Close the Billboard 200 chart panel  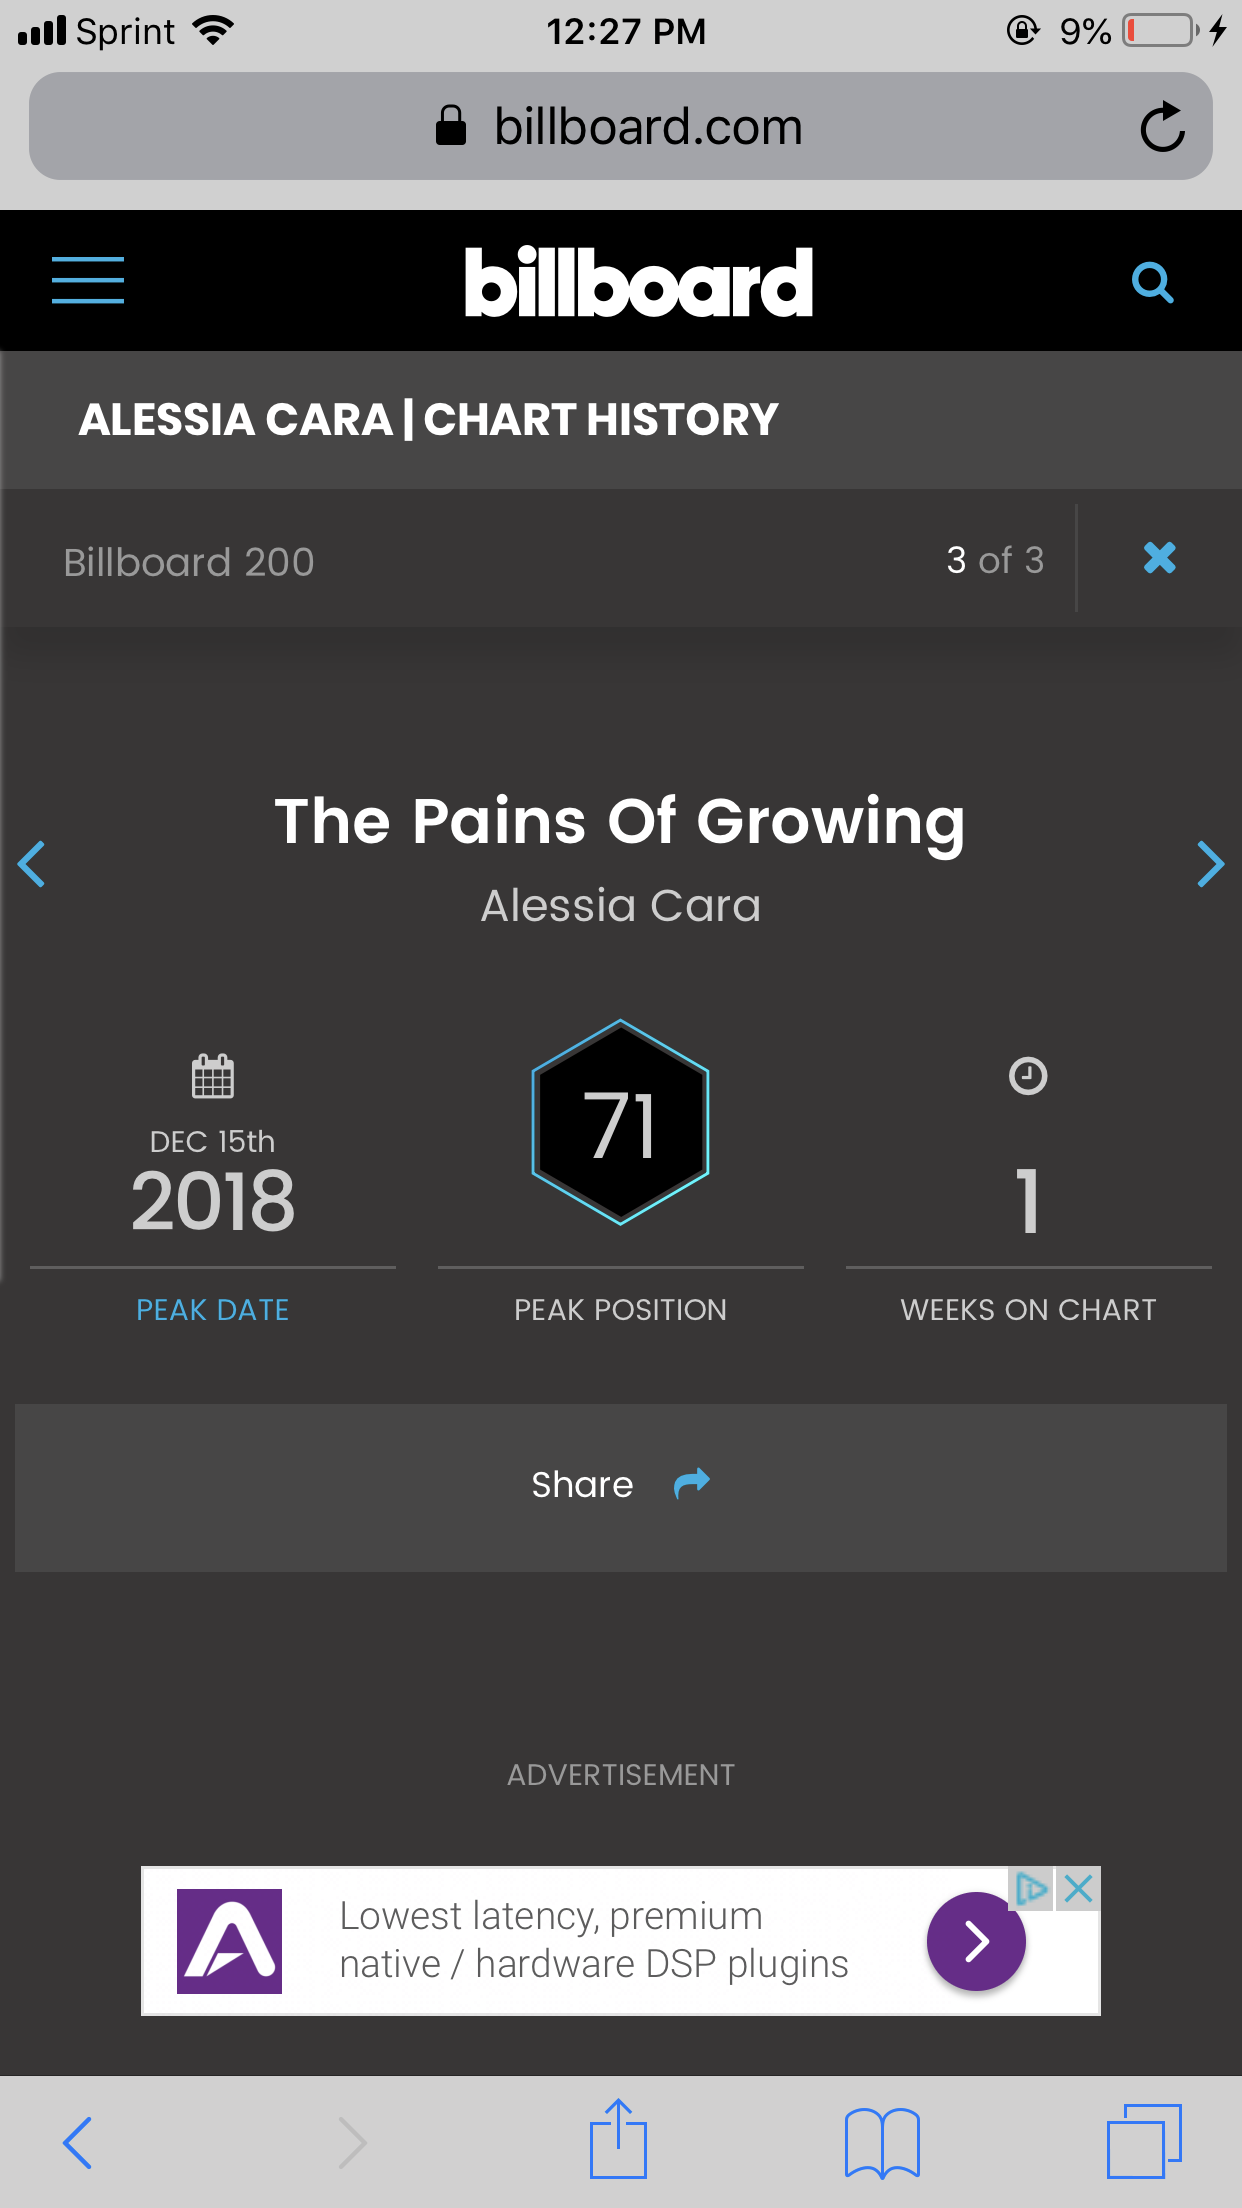pos(1160,558)
